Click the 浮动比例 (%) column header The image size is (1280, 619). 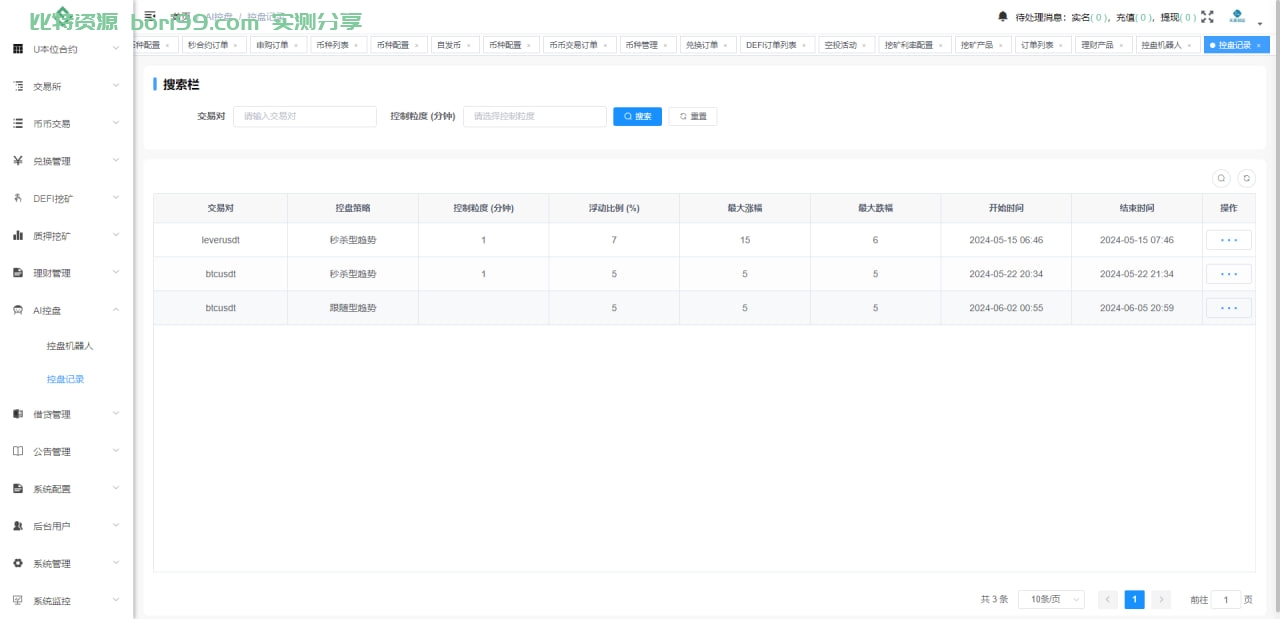coord(614,208)
